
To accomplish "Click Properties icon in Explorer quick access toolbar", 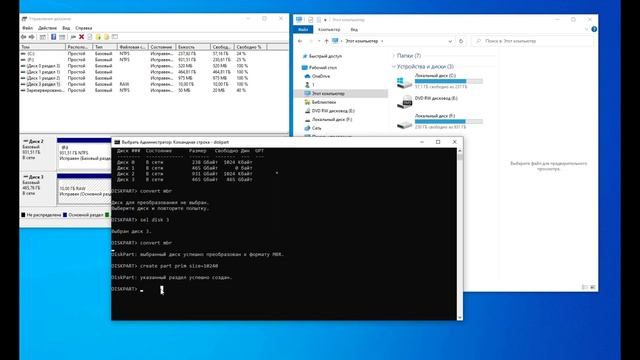I will point(311,20).
